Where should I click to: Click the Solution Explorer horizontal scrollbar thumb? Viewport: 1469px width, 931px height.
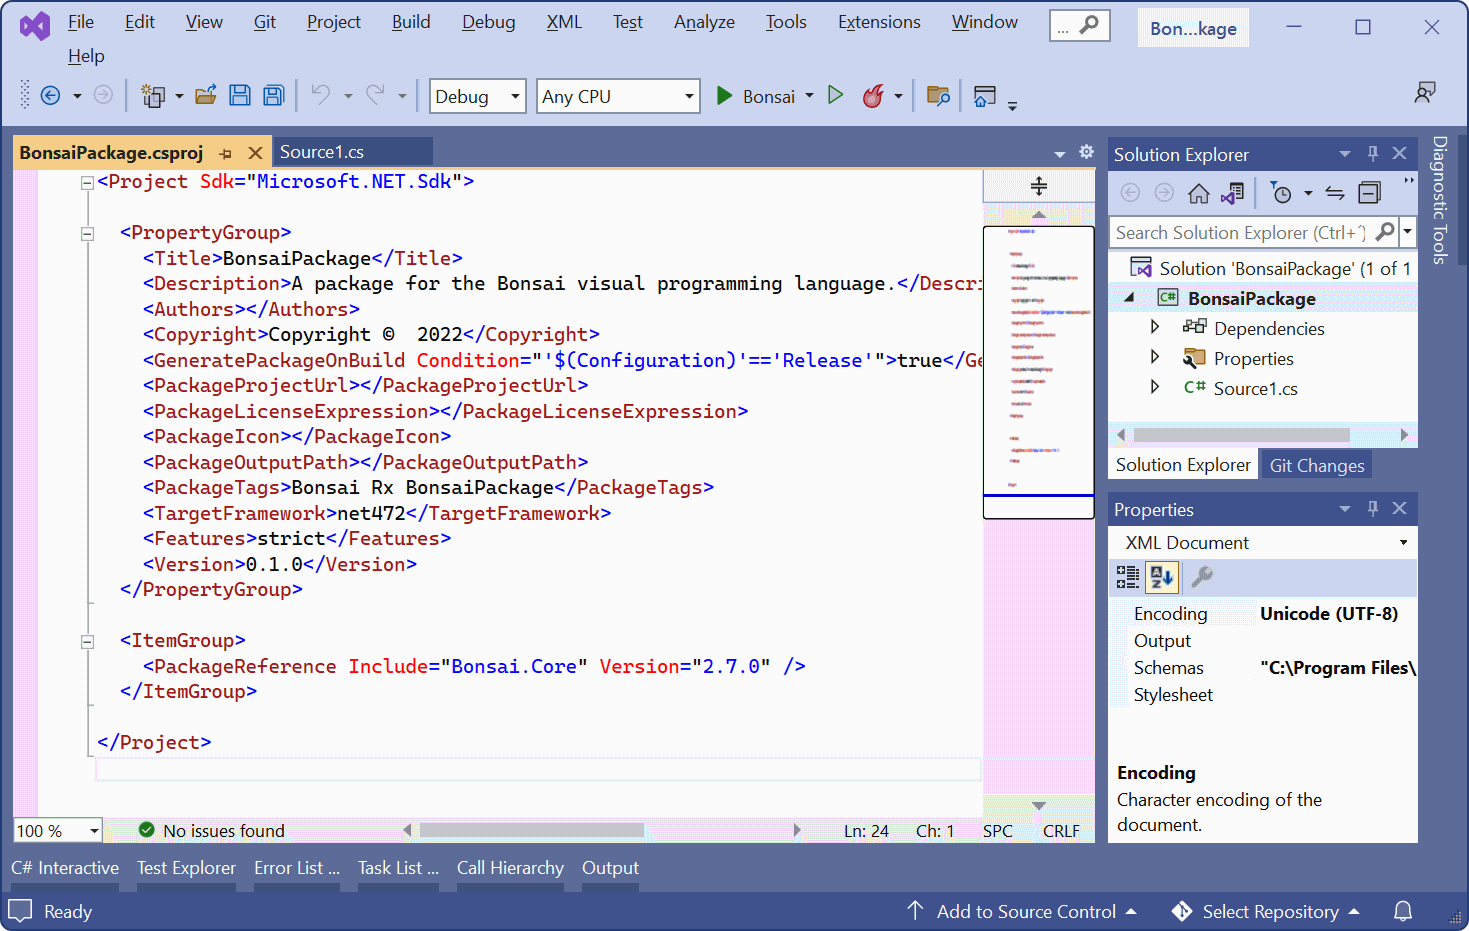point(1241,435)
